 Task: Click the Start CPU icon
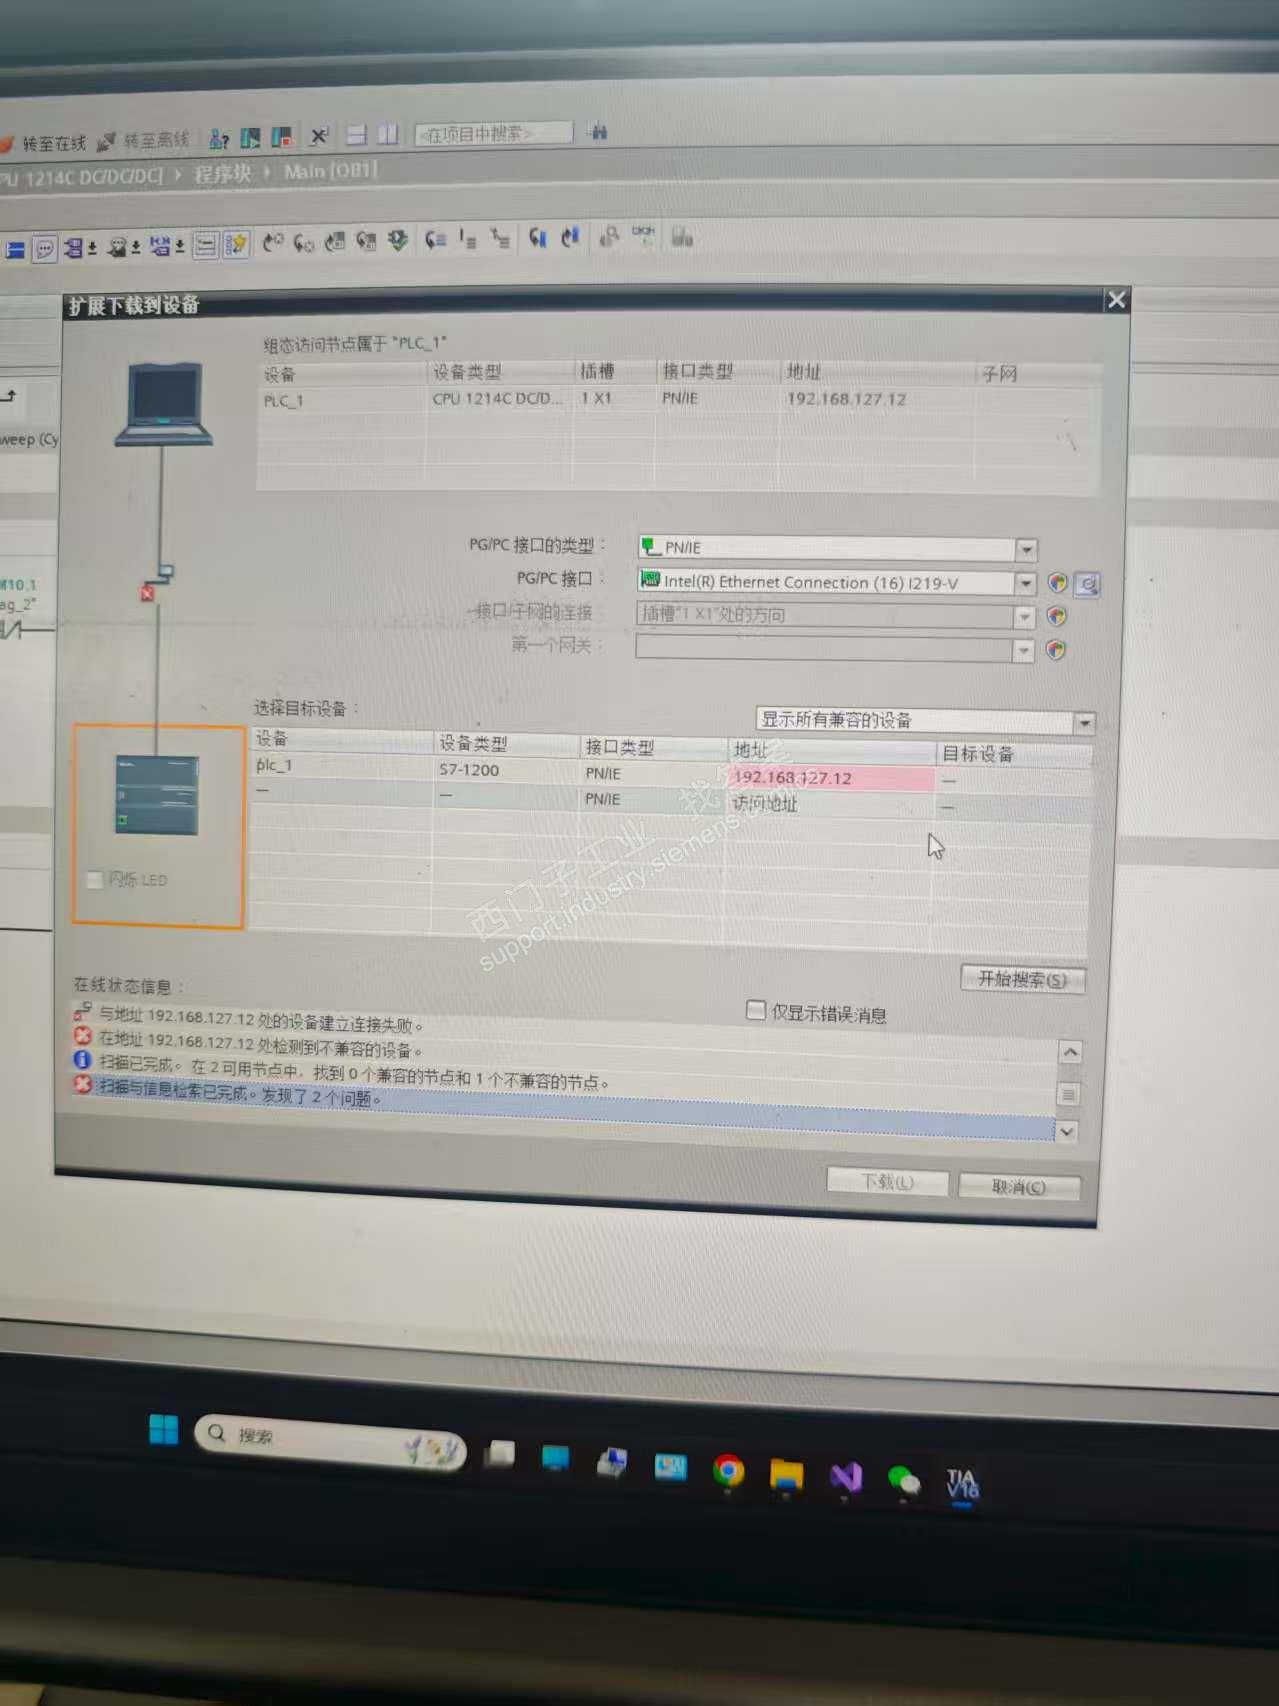[x=250, y=137]
